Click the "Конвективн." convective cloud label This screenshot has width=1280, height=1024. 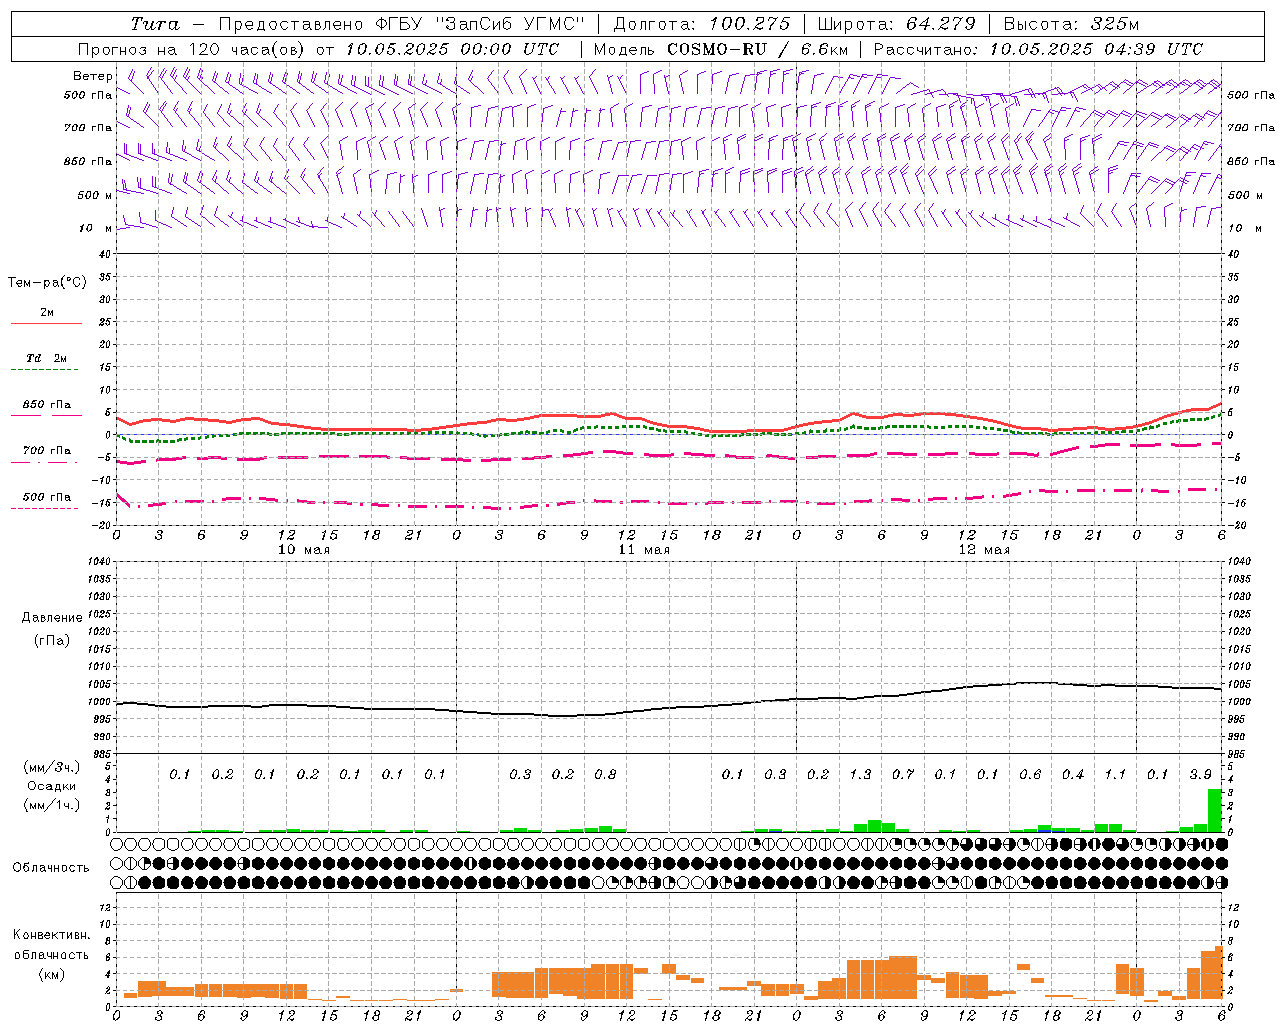[51, 935]
